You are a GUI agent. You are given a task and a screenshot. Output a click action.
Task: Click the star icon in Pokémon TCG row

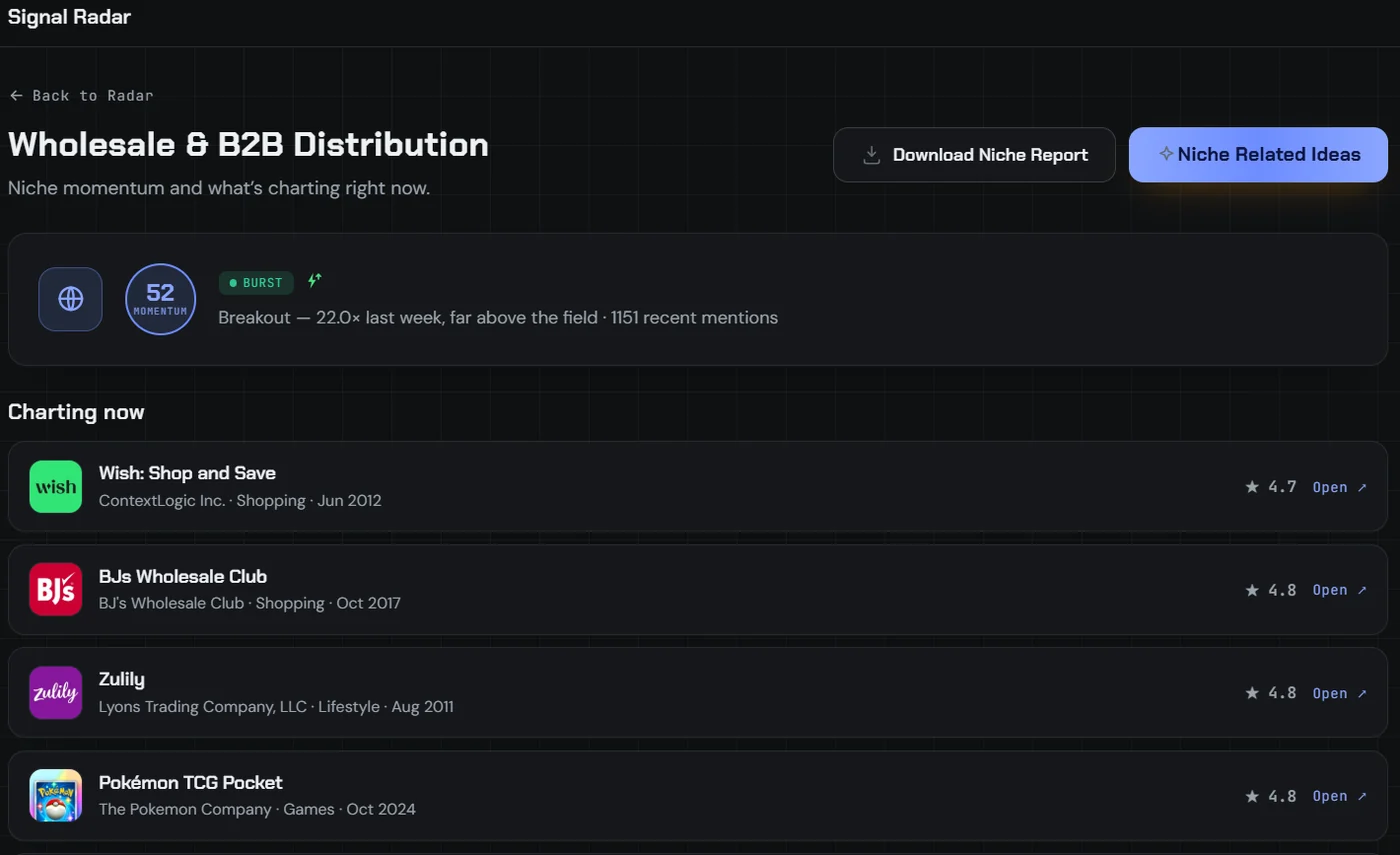(x=1252, y=796)
